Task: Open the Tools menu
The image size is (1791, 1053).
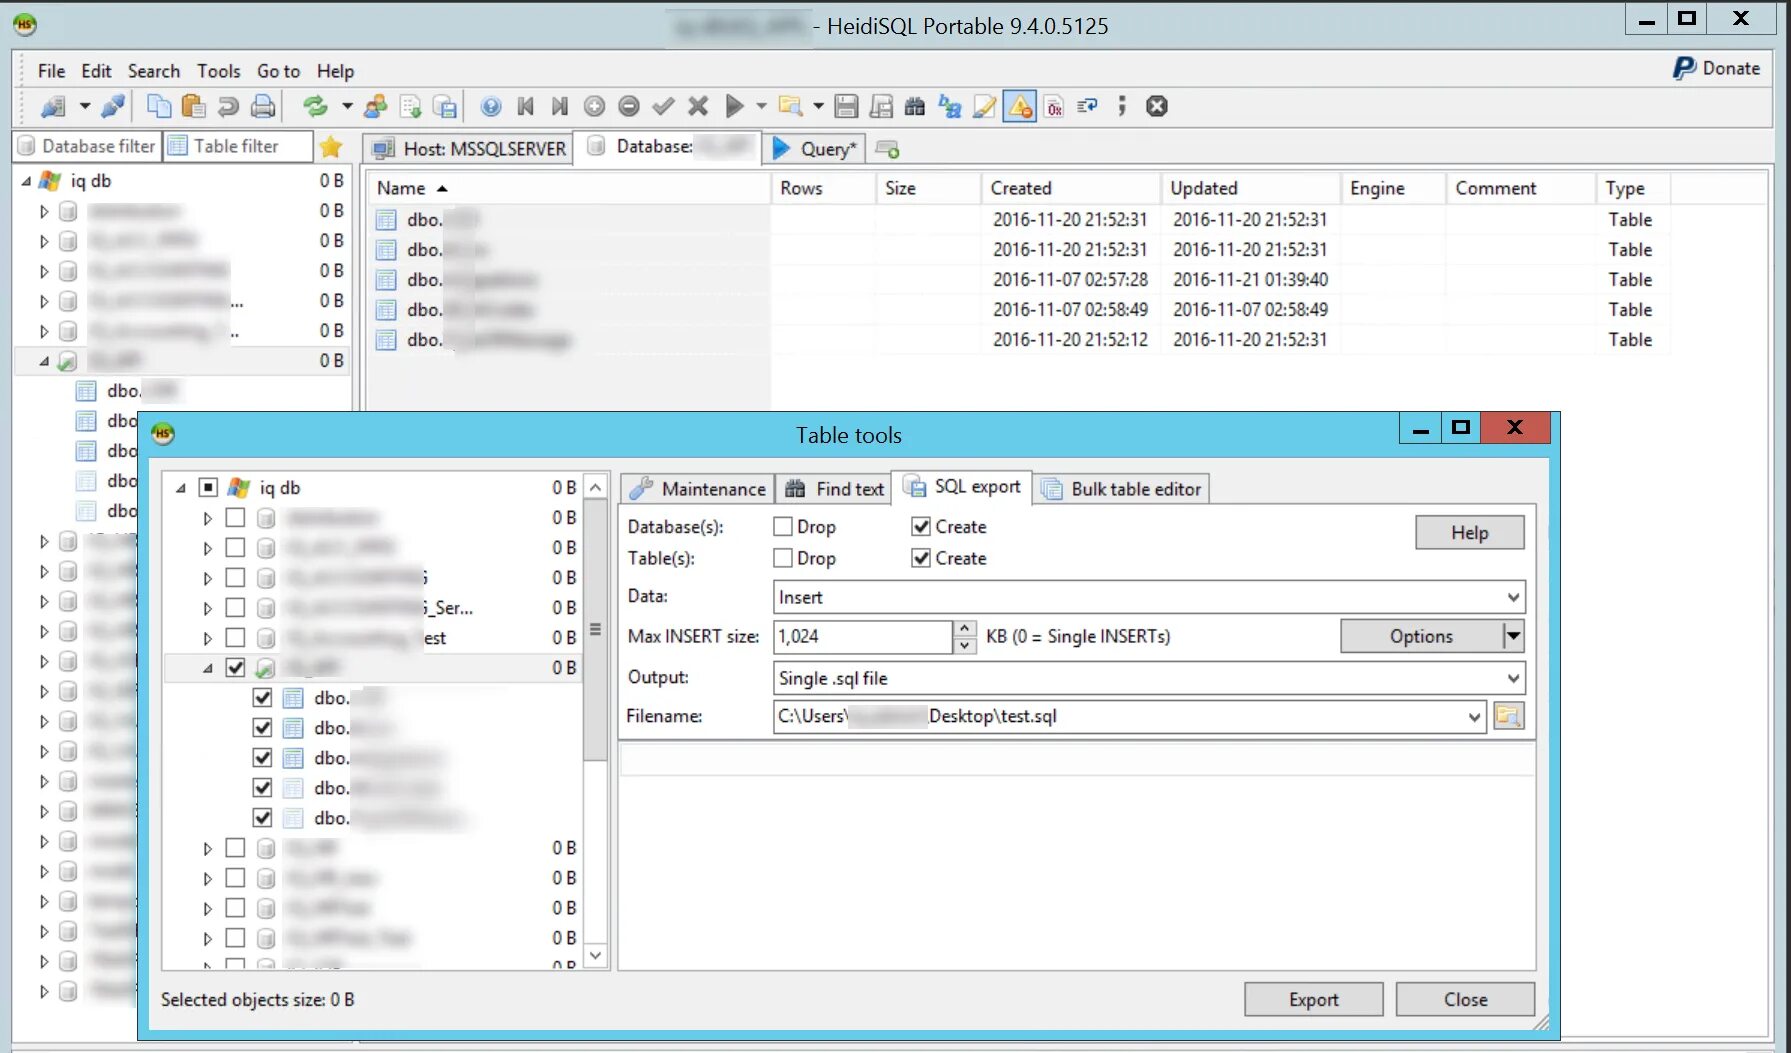Action: (x=218, y=71)
